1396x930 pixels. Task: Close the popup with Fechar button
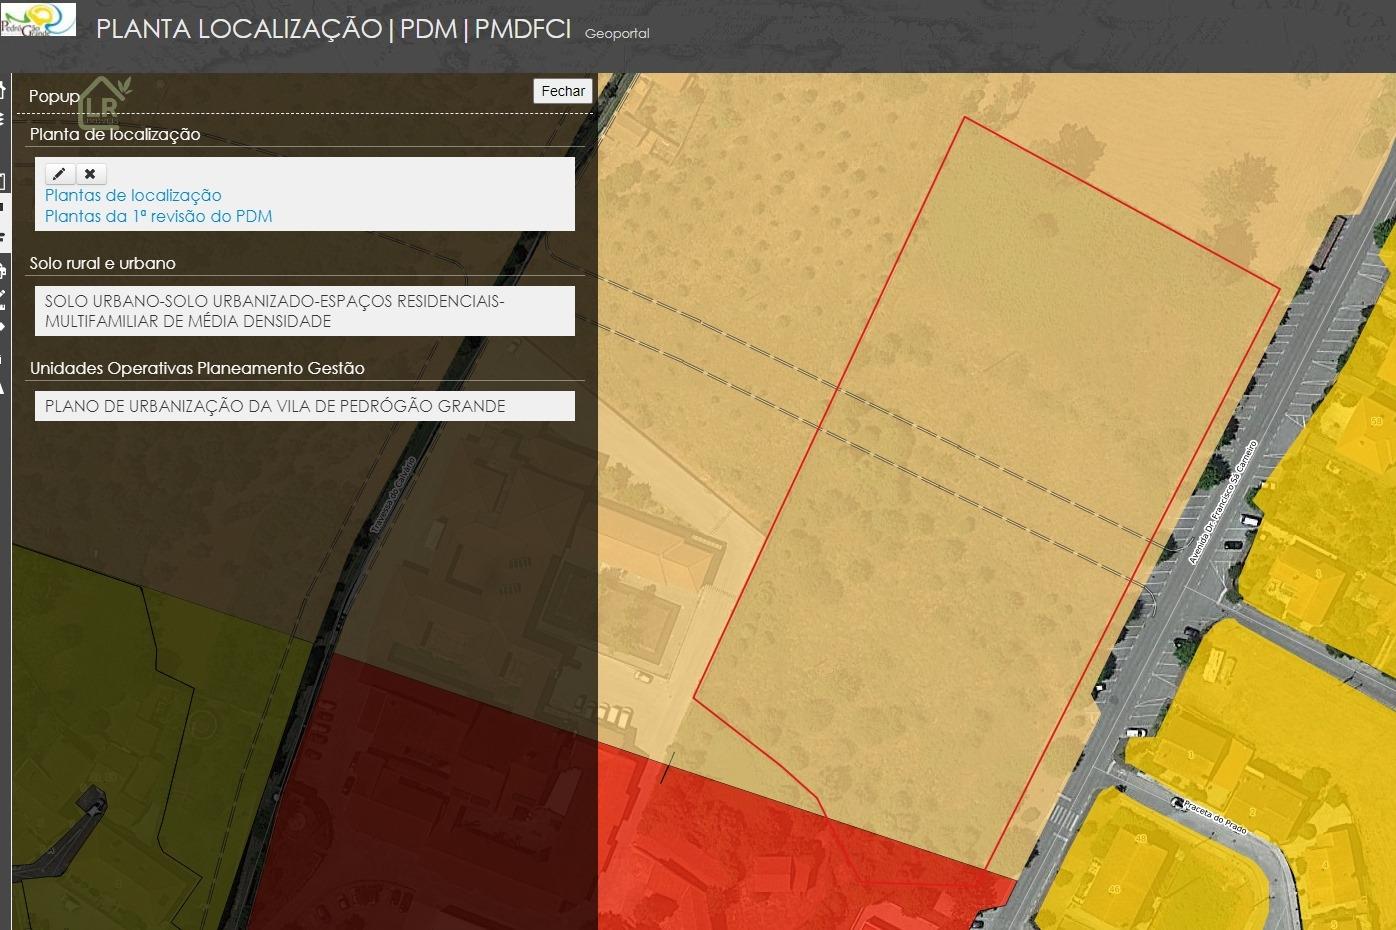pos(563,91)
